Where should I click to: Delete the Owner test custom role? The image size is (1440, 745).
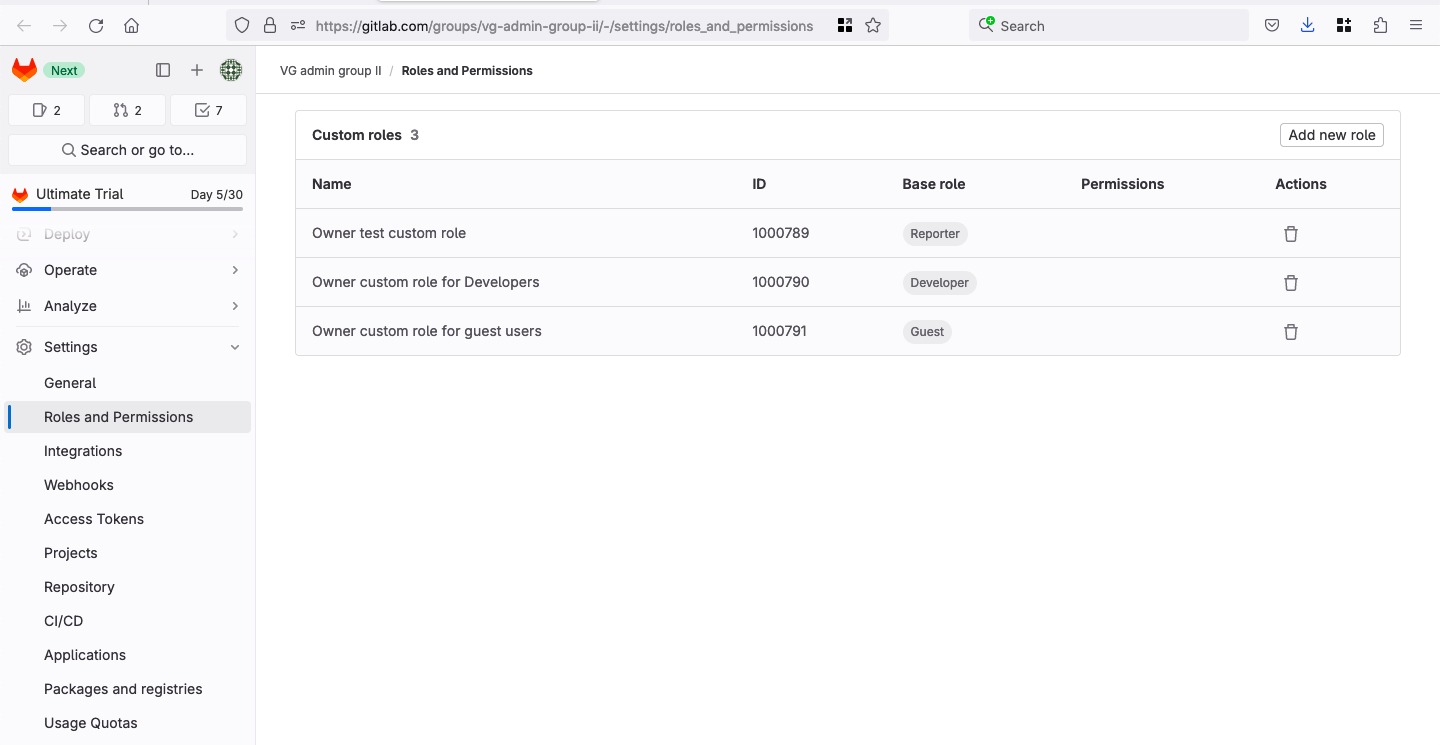(x=1290, y=234)
